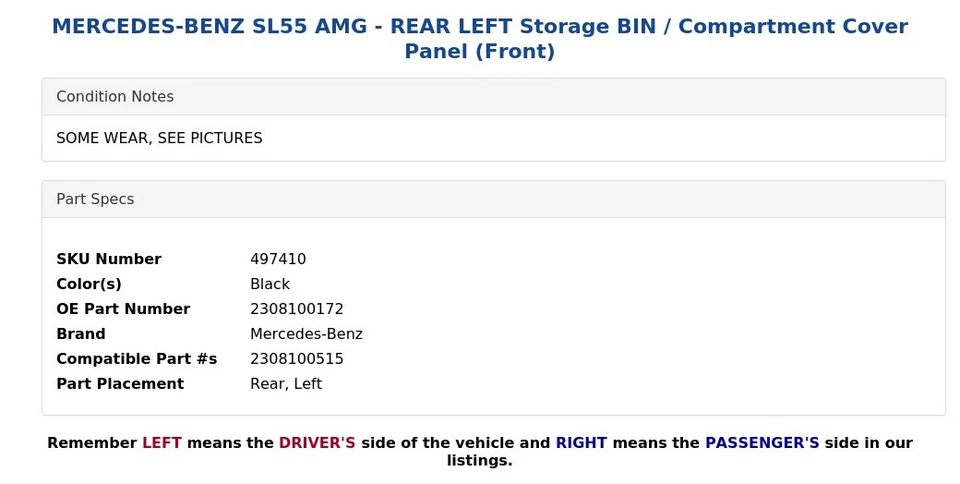
Task: Click the compatible part number 2308100515
Action: (297, 359)
